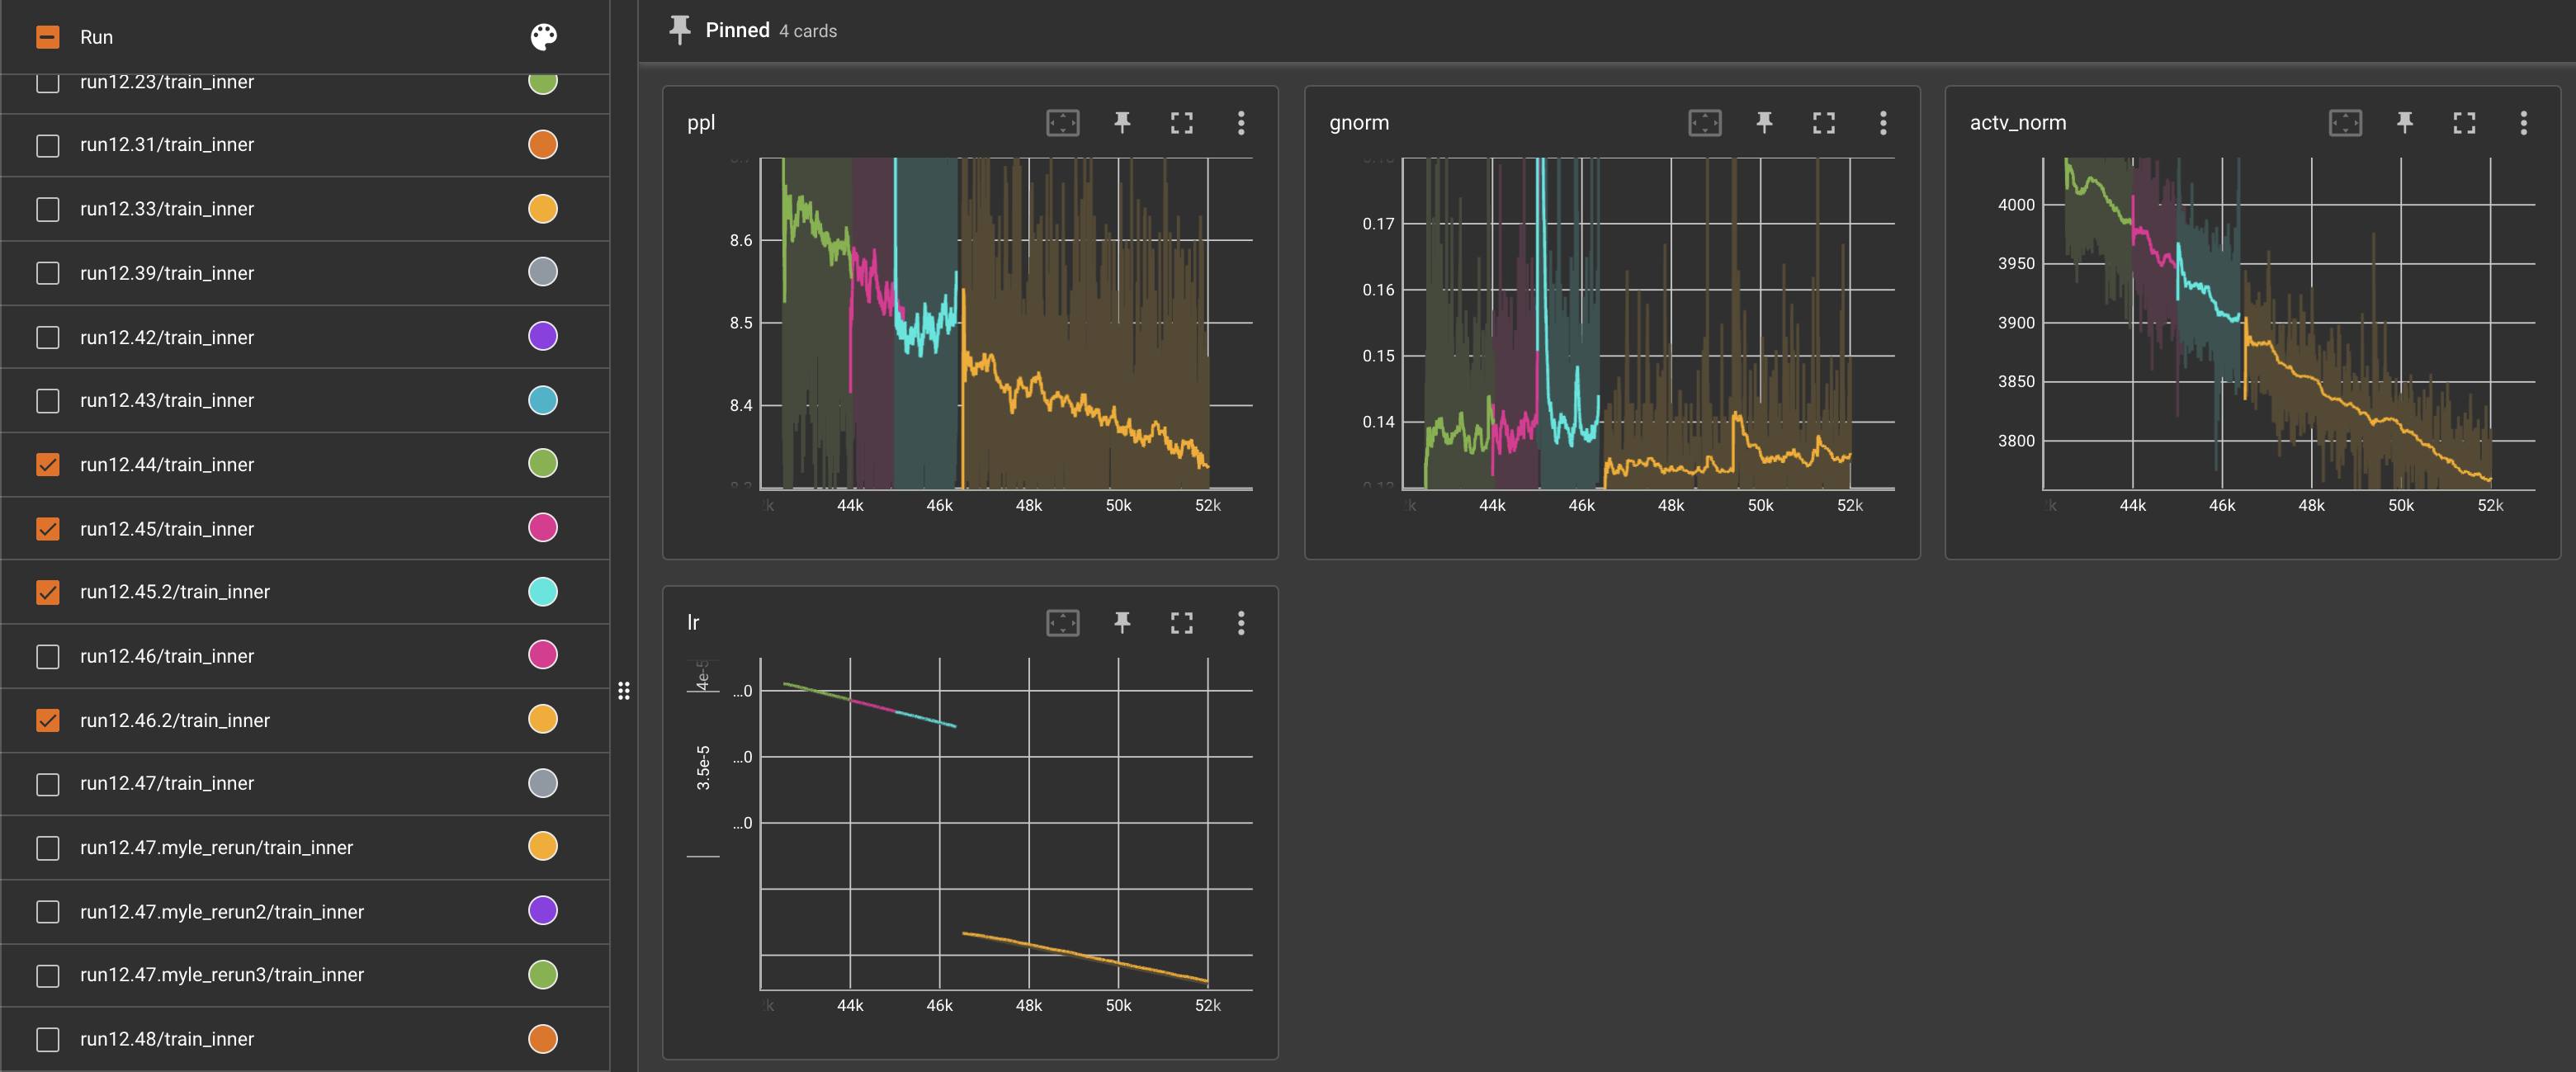2576x1072 pixels.
Task: Unpin the lr chart card
Action: point(1122,623)
